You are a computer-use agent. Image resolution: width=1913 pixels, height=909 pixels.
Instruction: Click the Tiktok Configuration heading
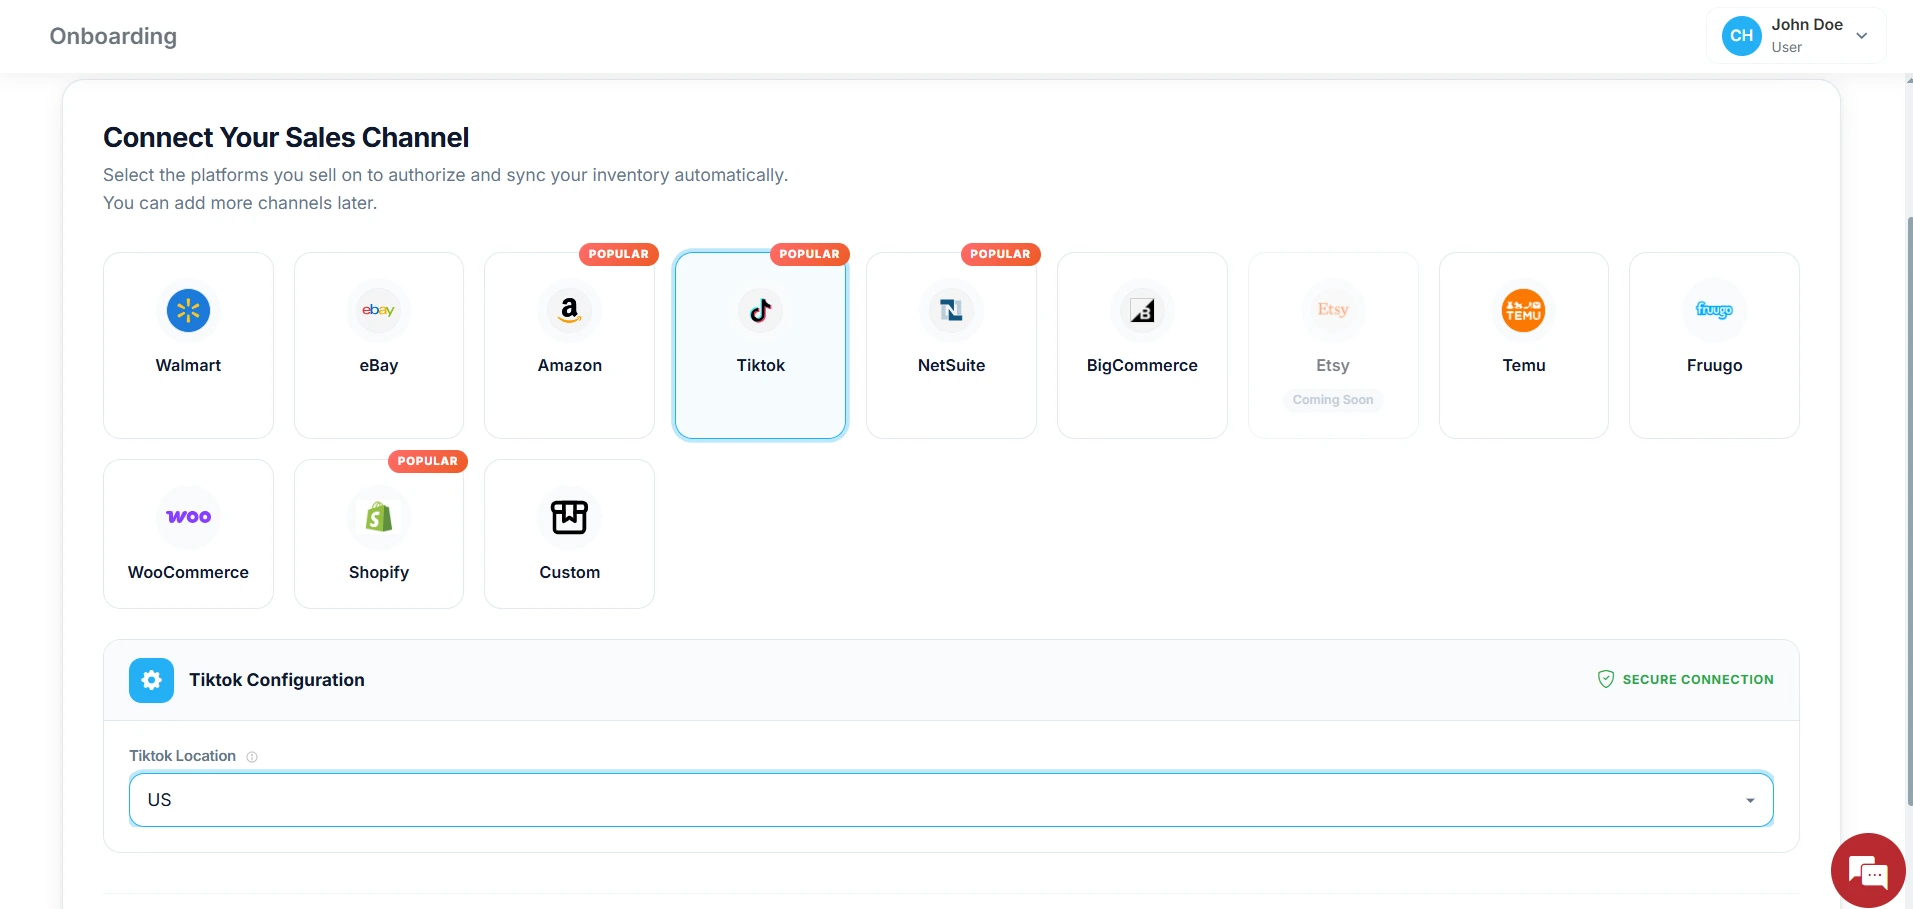coord(277,680)
